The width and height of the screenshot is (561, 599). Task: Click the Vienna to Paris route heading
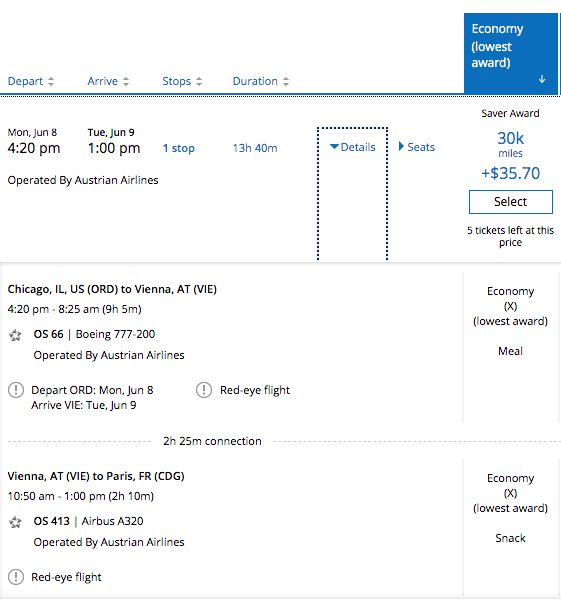tap(96, 476)
